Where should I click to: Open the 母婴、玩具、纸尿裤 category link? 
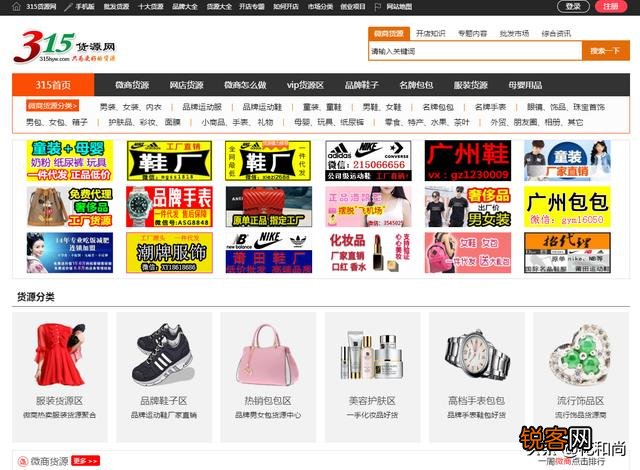[x=329, y=122]
